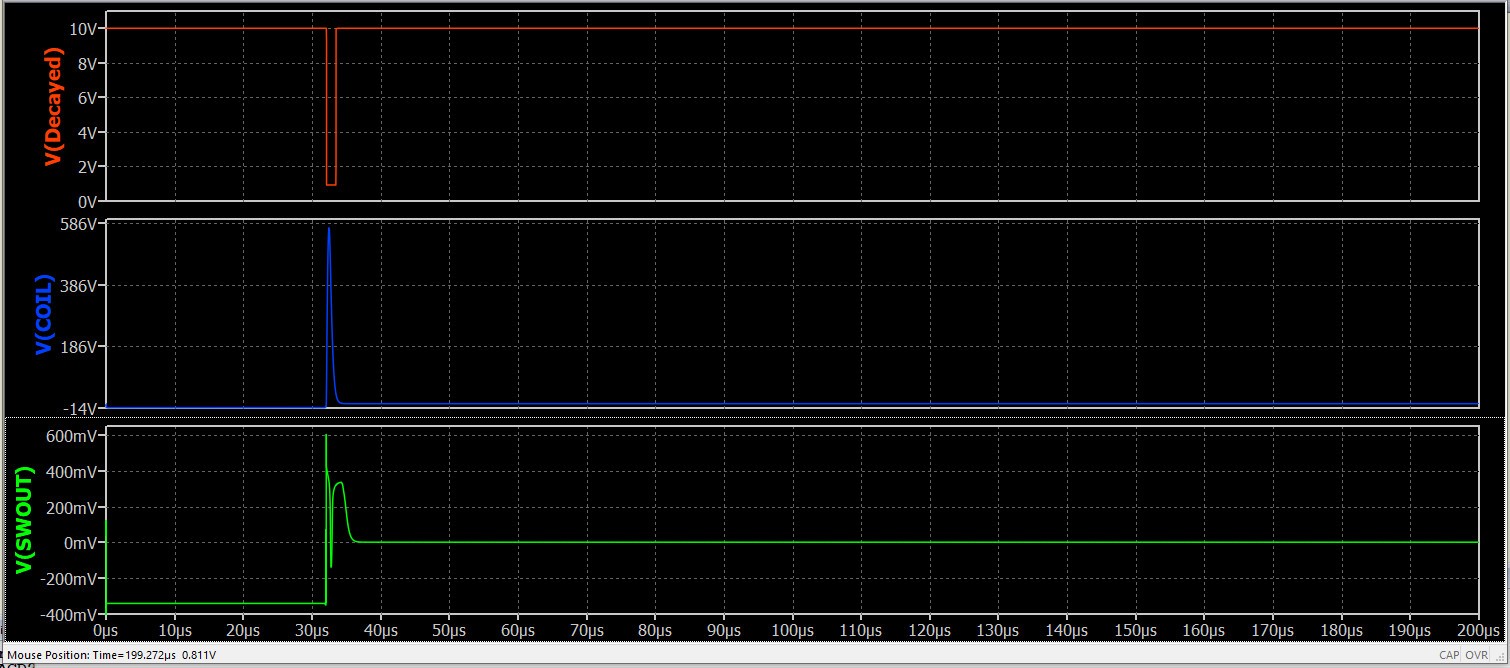Viewport: 1510px width, 668px height.
Task: Click the green V(SWOUT) ringing hump
Action: [x=340, y=484]
